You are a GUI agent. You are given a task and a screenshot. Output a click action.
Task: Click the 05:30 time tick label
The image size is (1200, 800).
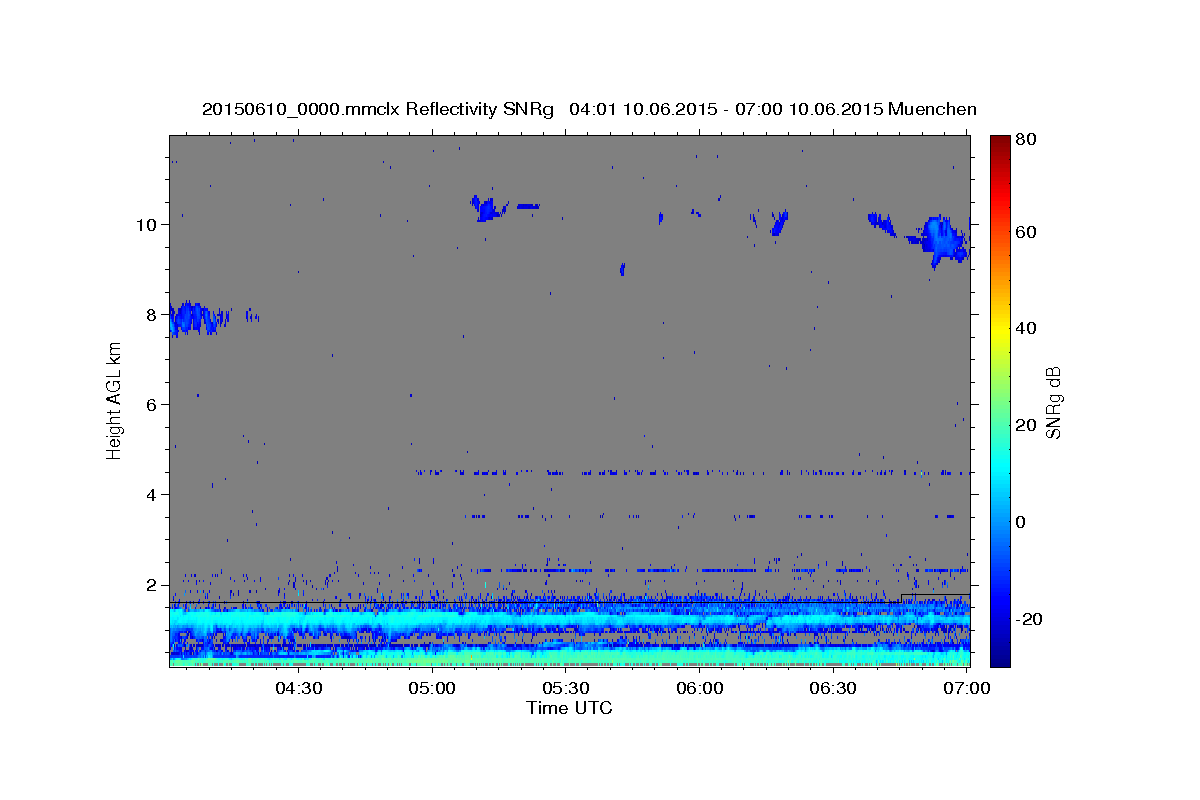[x=566, y=688]
